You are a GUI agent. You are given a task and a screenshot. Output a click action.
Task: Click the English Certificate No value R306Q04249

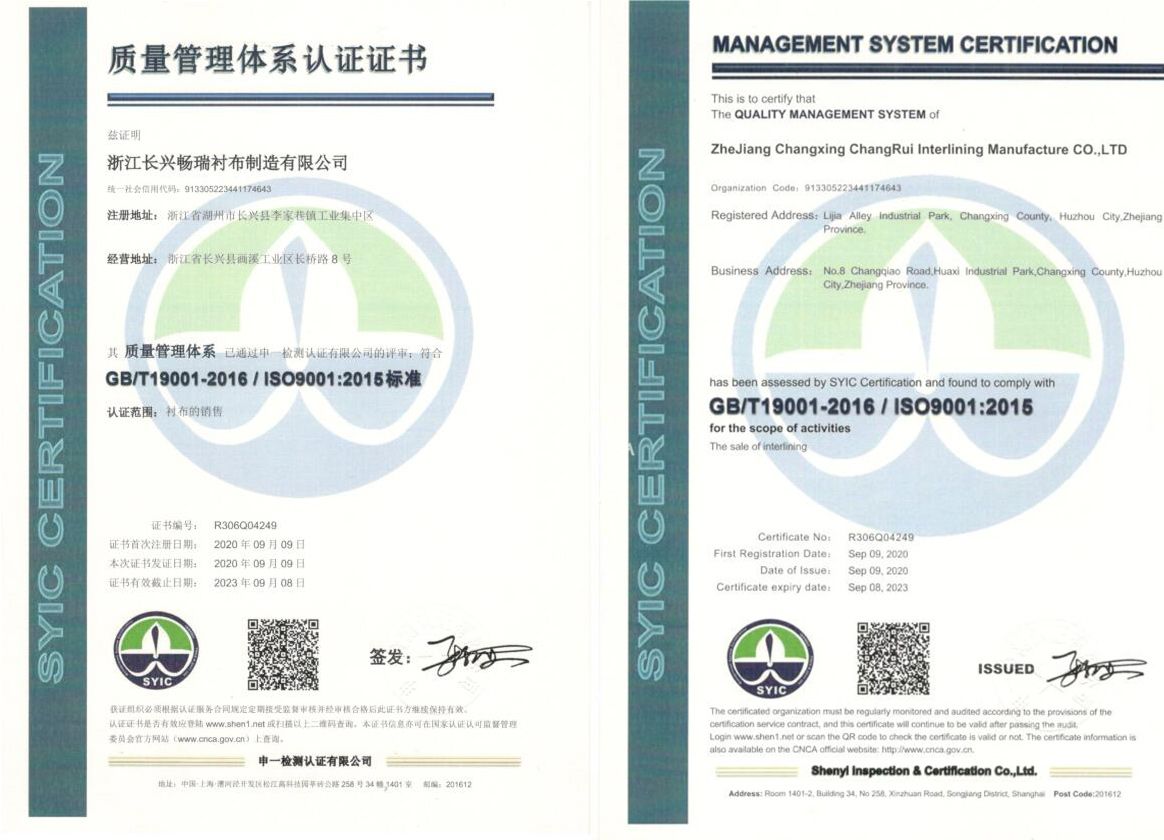click(x=880, y=537)
